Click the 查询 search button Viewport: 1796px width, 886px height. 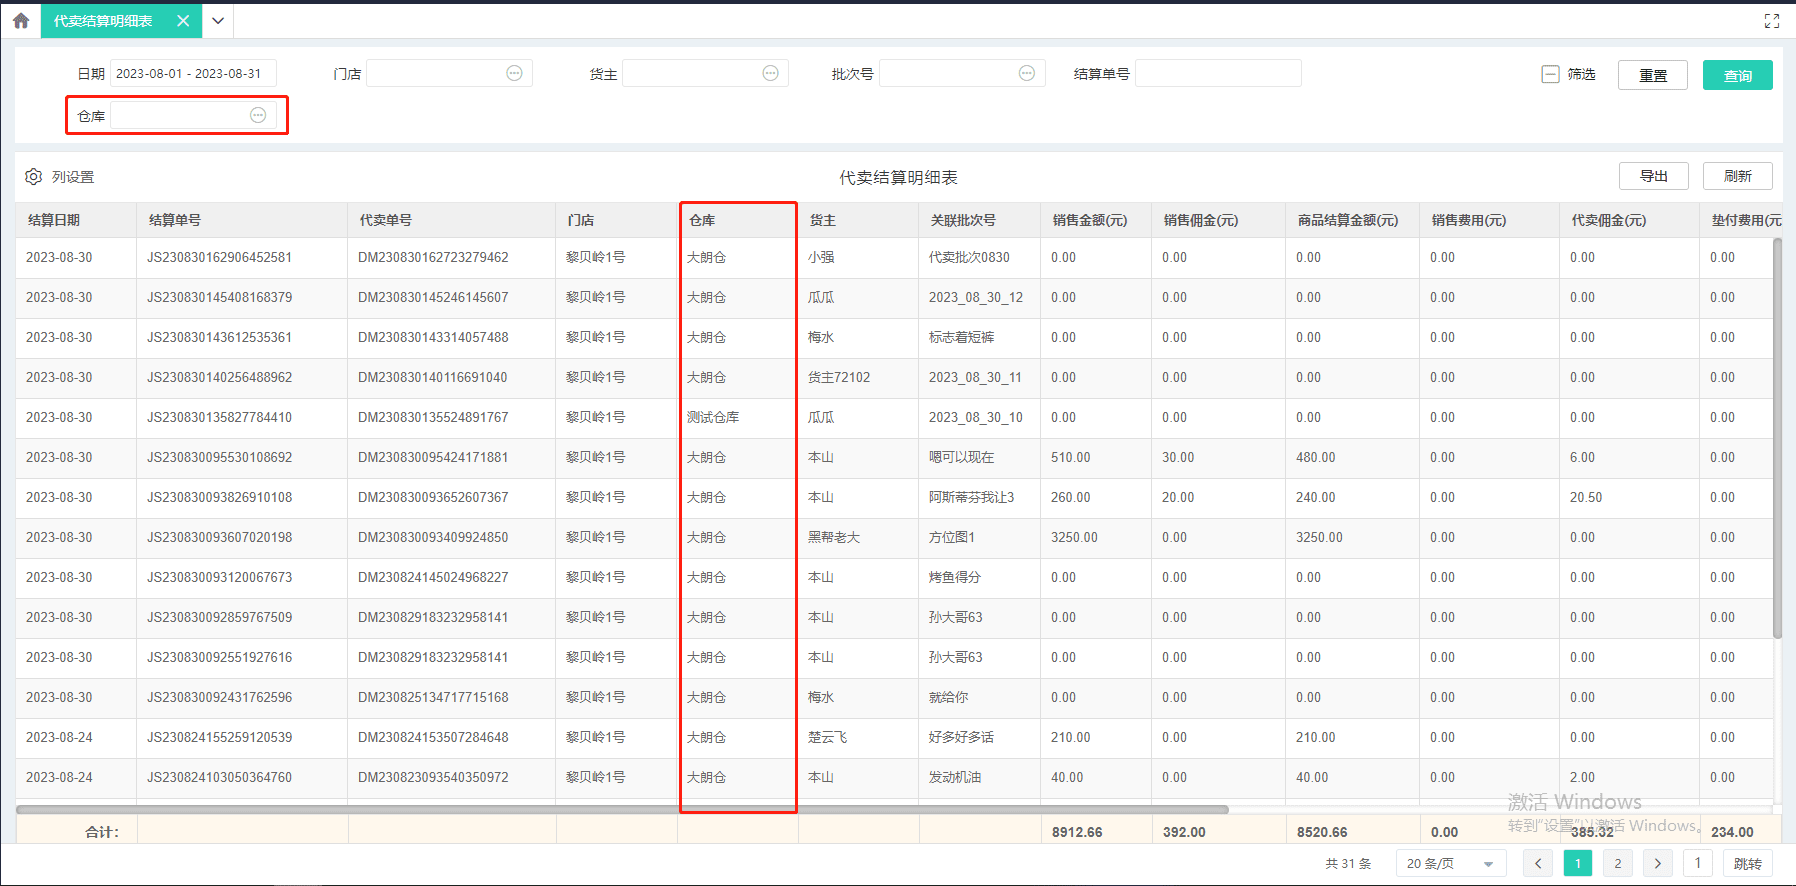click(x=1738, y=75)
